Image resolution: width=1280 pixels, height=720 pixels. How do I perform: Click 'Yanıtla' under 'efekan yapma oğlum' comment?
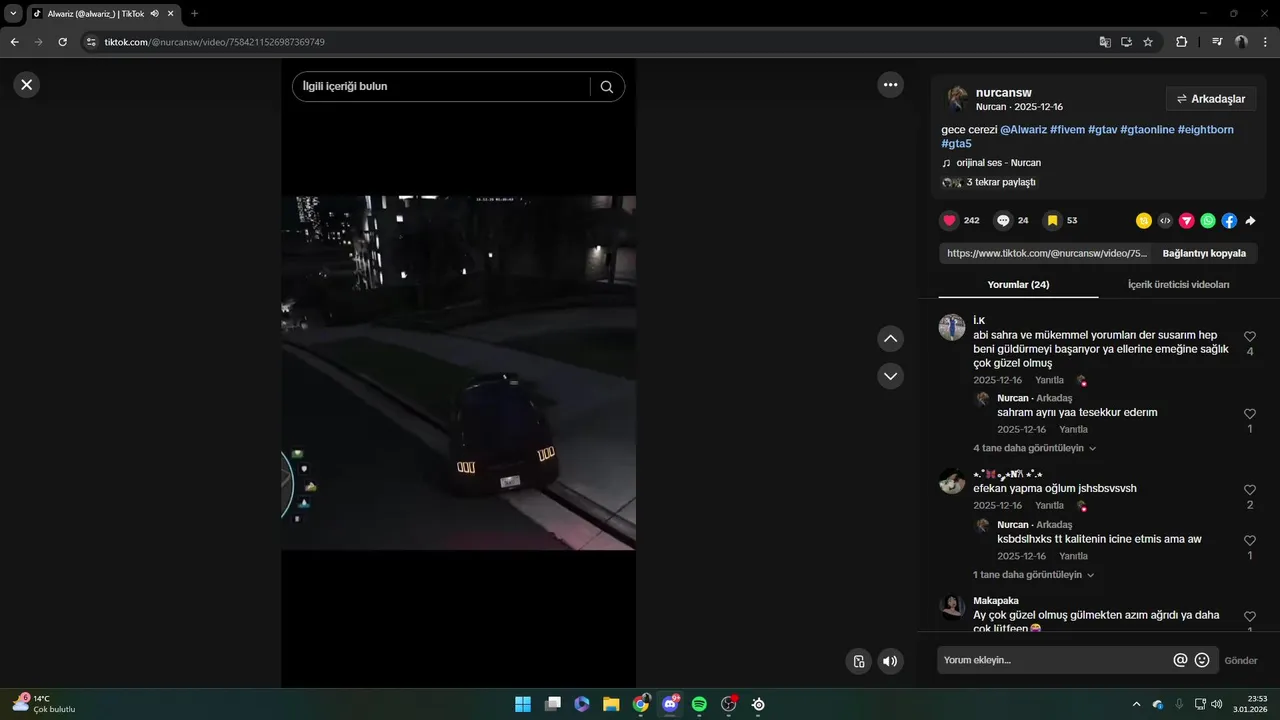point(1049,506)
